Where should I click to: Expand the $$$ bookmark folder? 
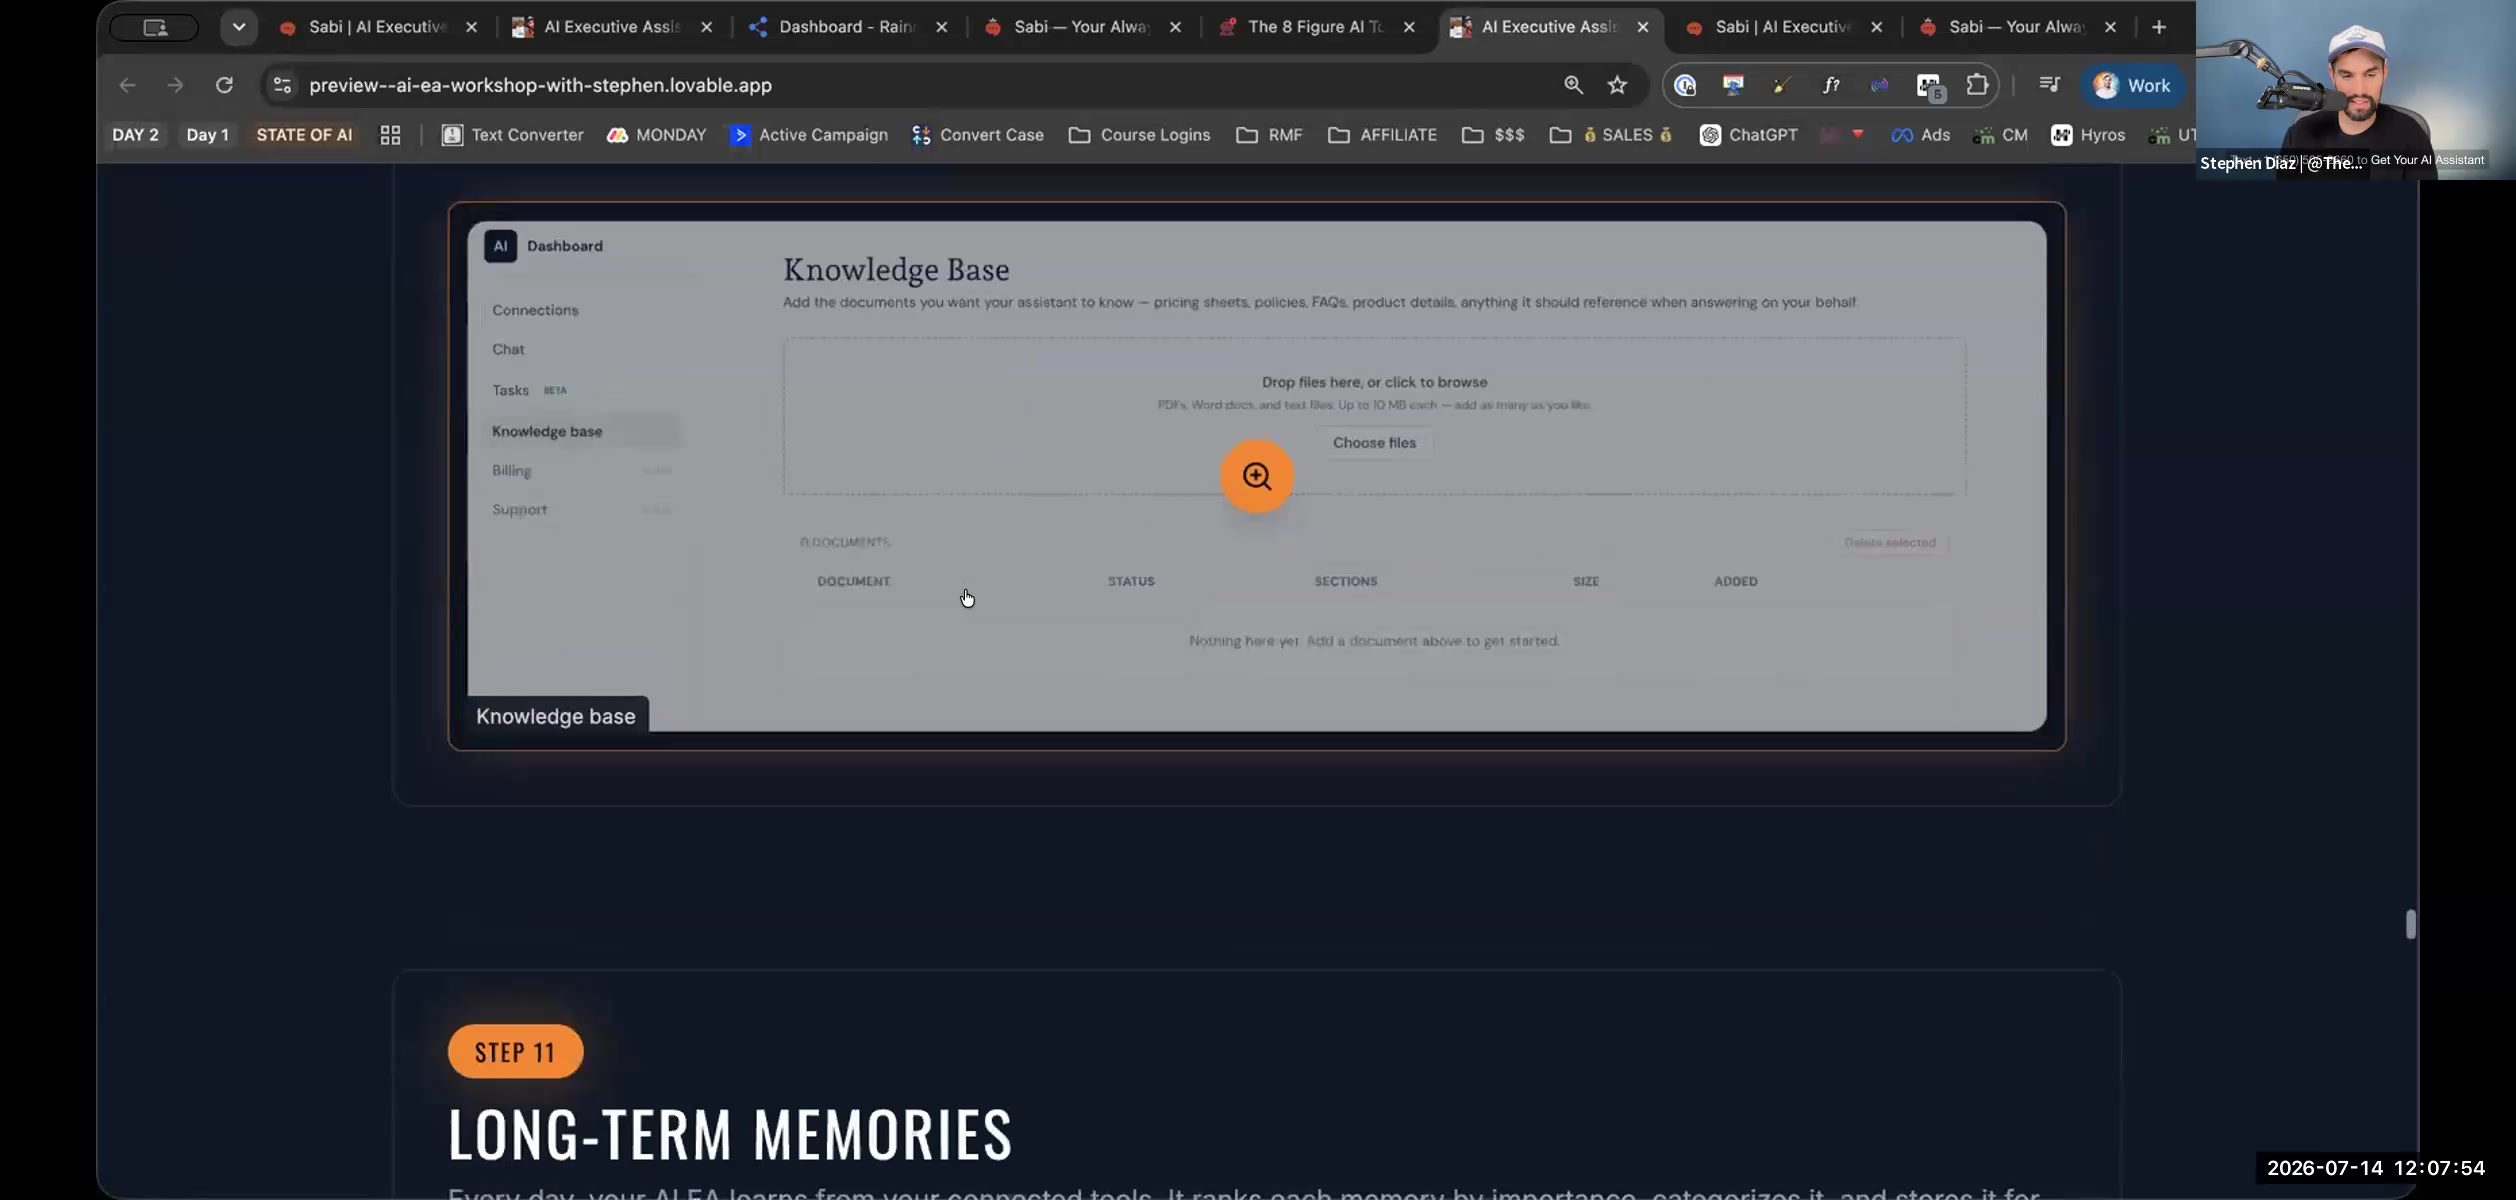[x=1493, y=135]
